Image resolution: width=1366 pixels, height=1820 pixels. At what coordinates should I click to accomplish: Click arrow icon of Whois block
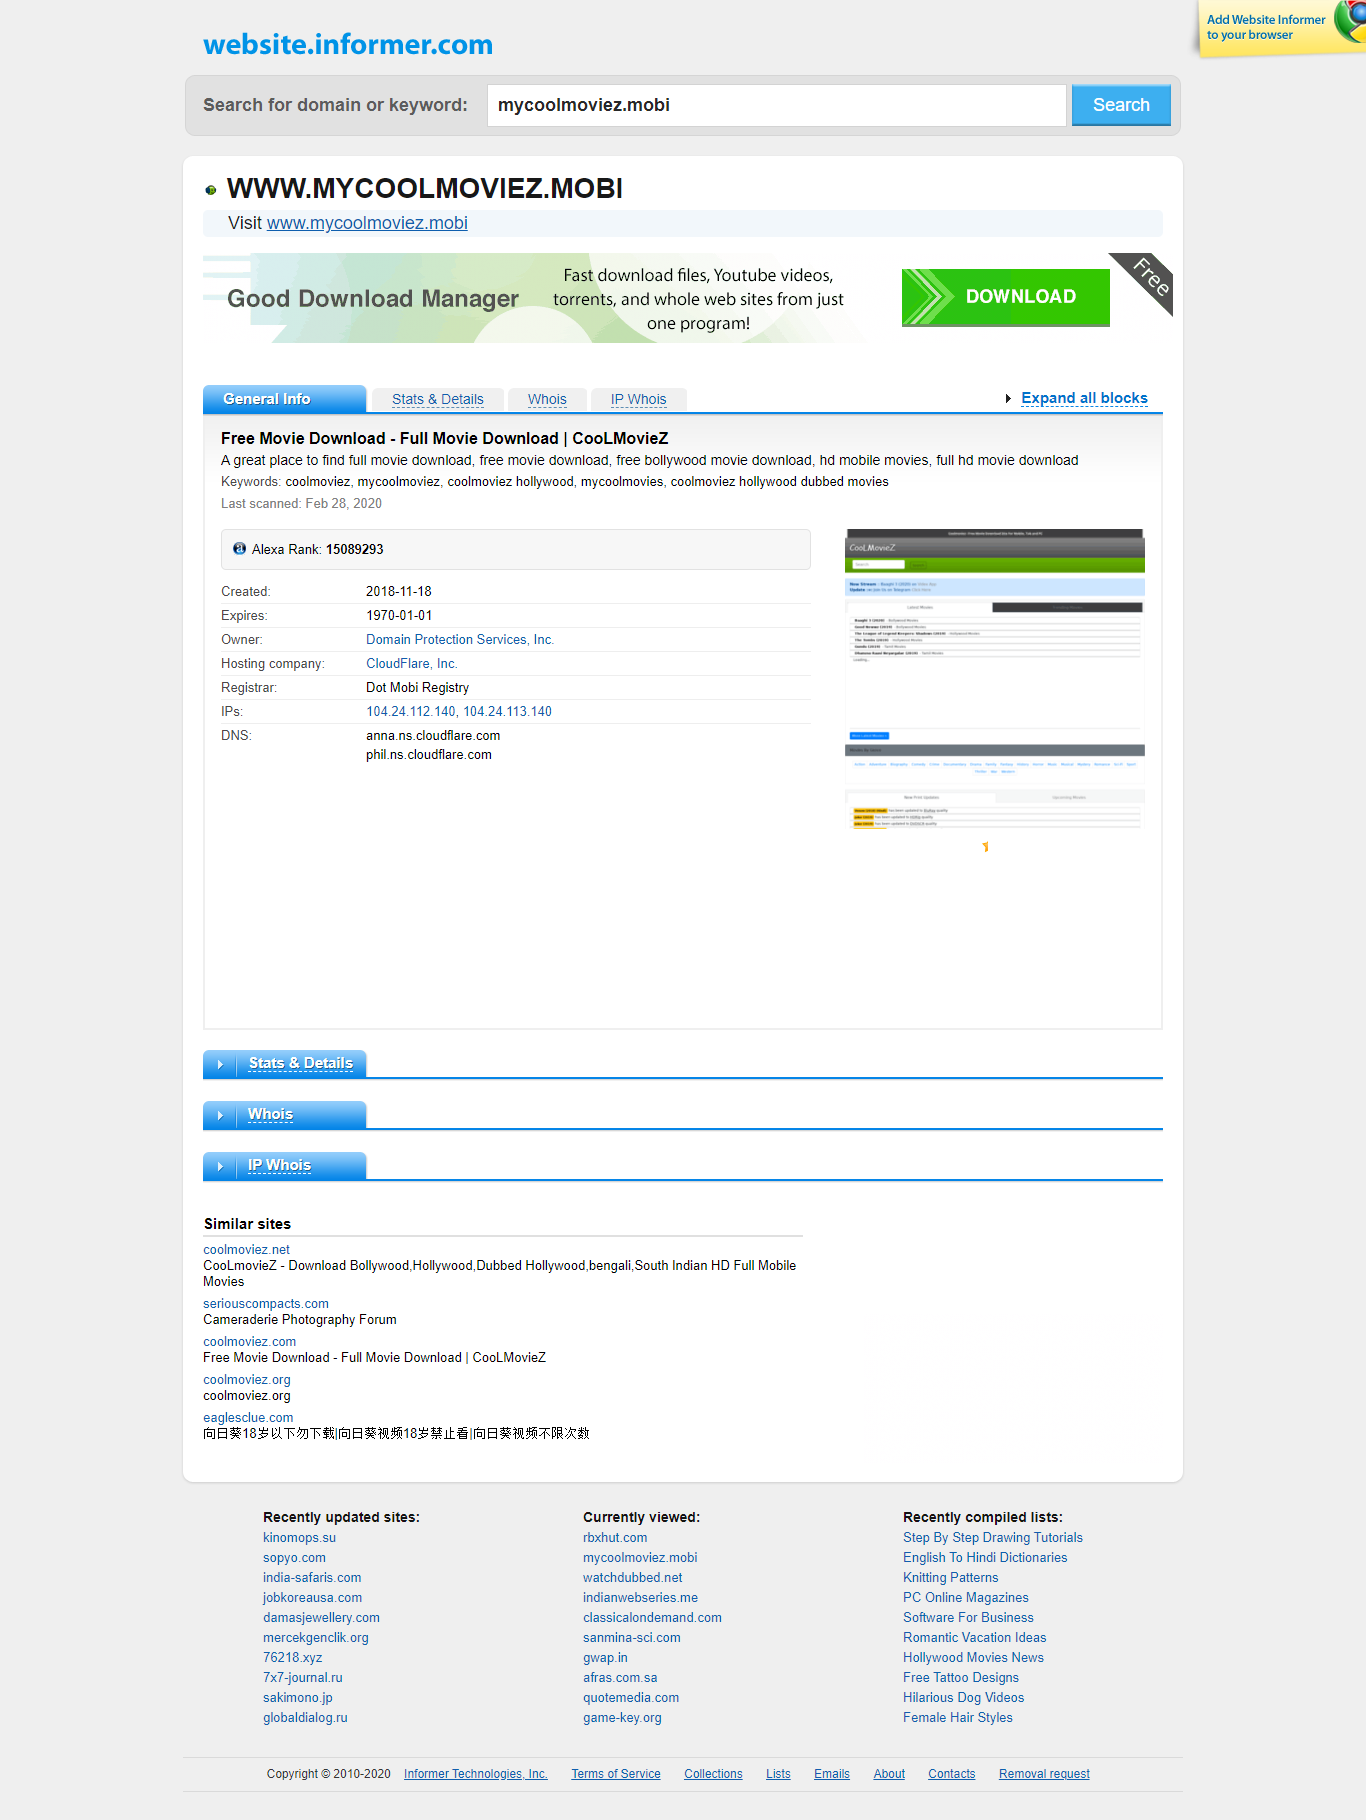click(x=220, y=1115)
